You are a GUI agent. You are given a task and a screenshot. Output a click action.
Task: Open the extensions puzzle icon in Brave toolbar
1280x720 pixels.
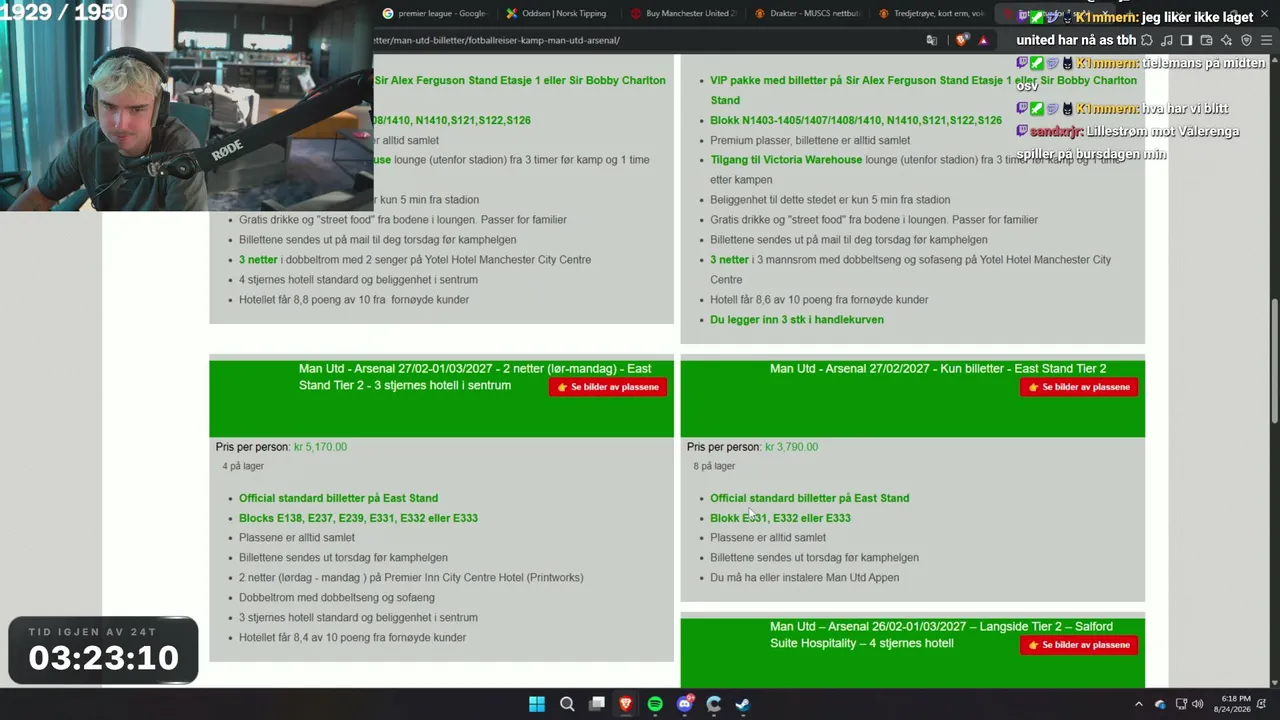[x=1146, y=40]
